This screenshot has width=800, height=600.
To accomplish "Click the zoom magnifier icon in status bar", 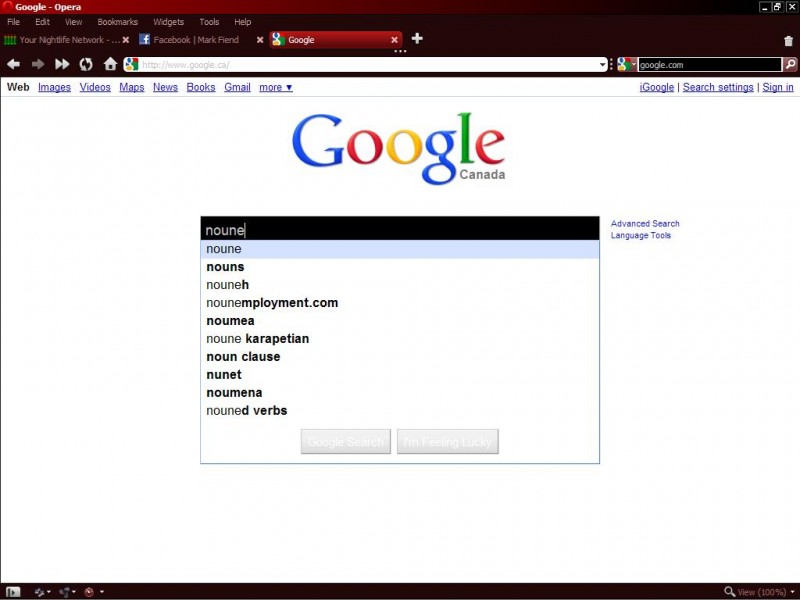I will pos(730,591).
